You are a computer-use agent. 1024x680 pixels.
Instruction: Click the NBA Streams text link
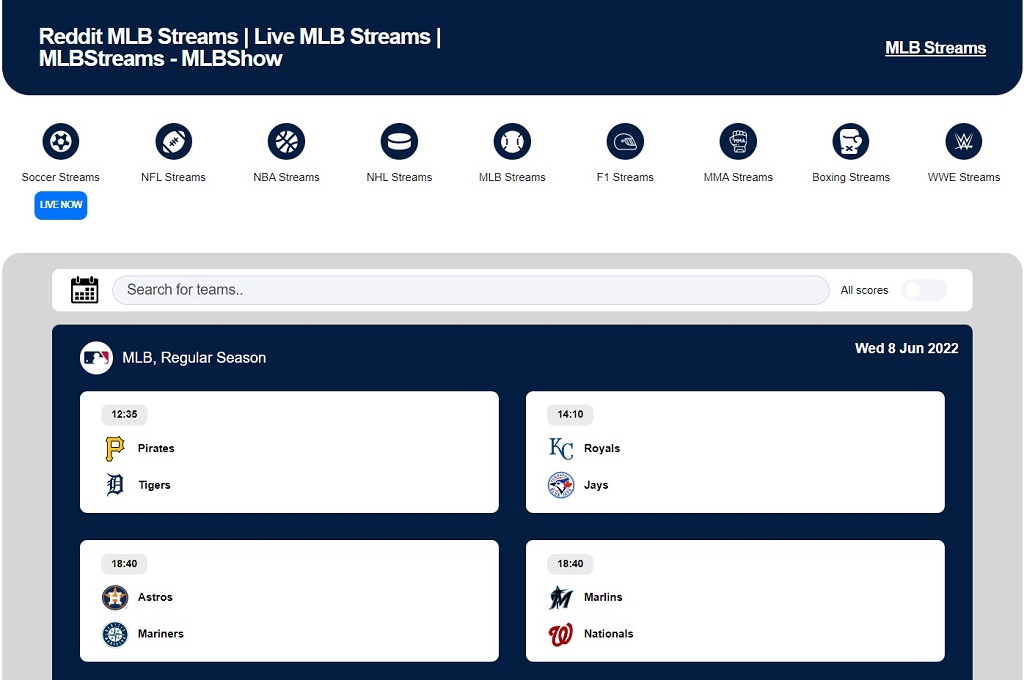287,177
